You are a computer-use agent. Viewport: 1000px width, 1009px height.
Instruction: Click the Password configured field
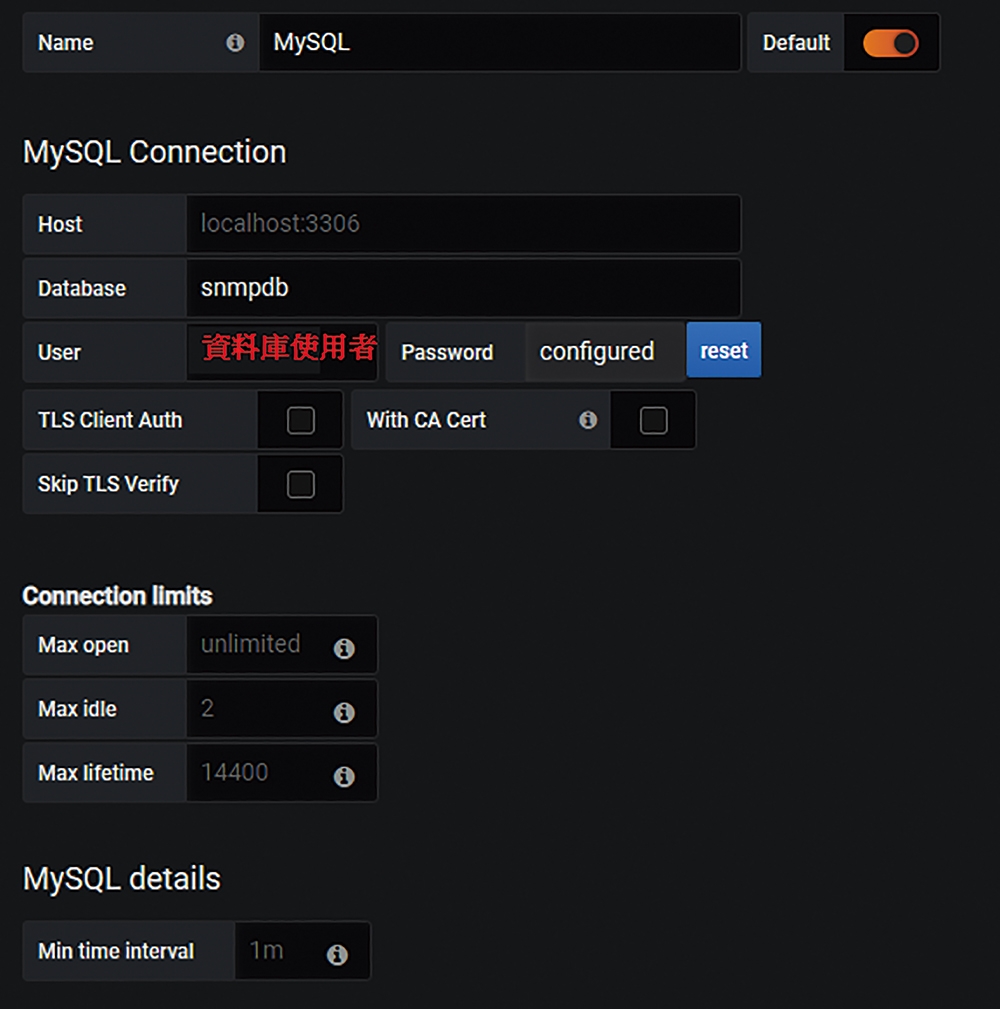[x=605, y=352]
